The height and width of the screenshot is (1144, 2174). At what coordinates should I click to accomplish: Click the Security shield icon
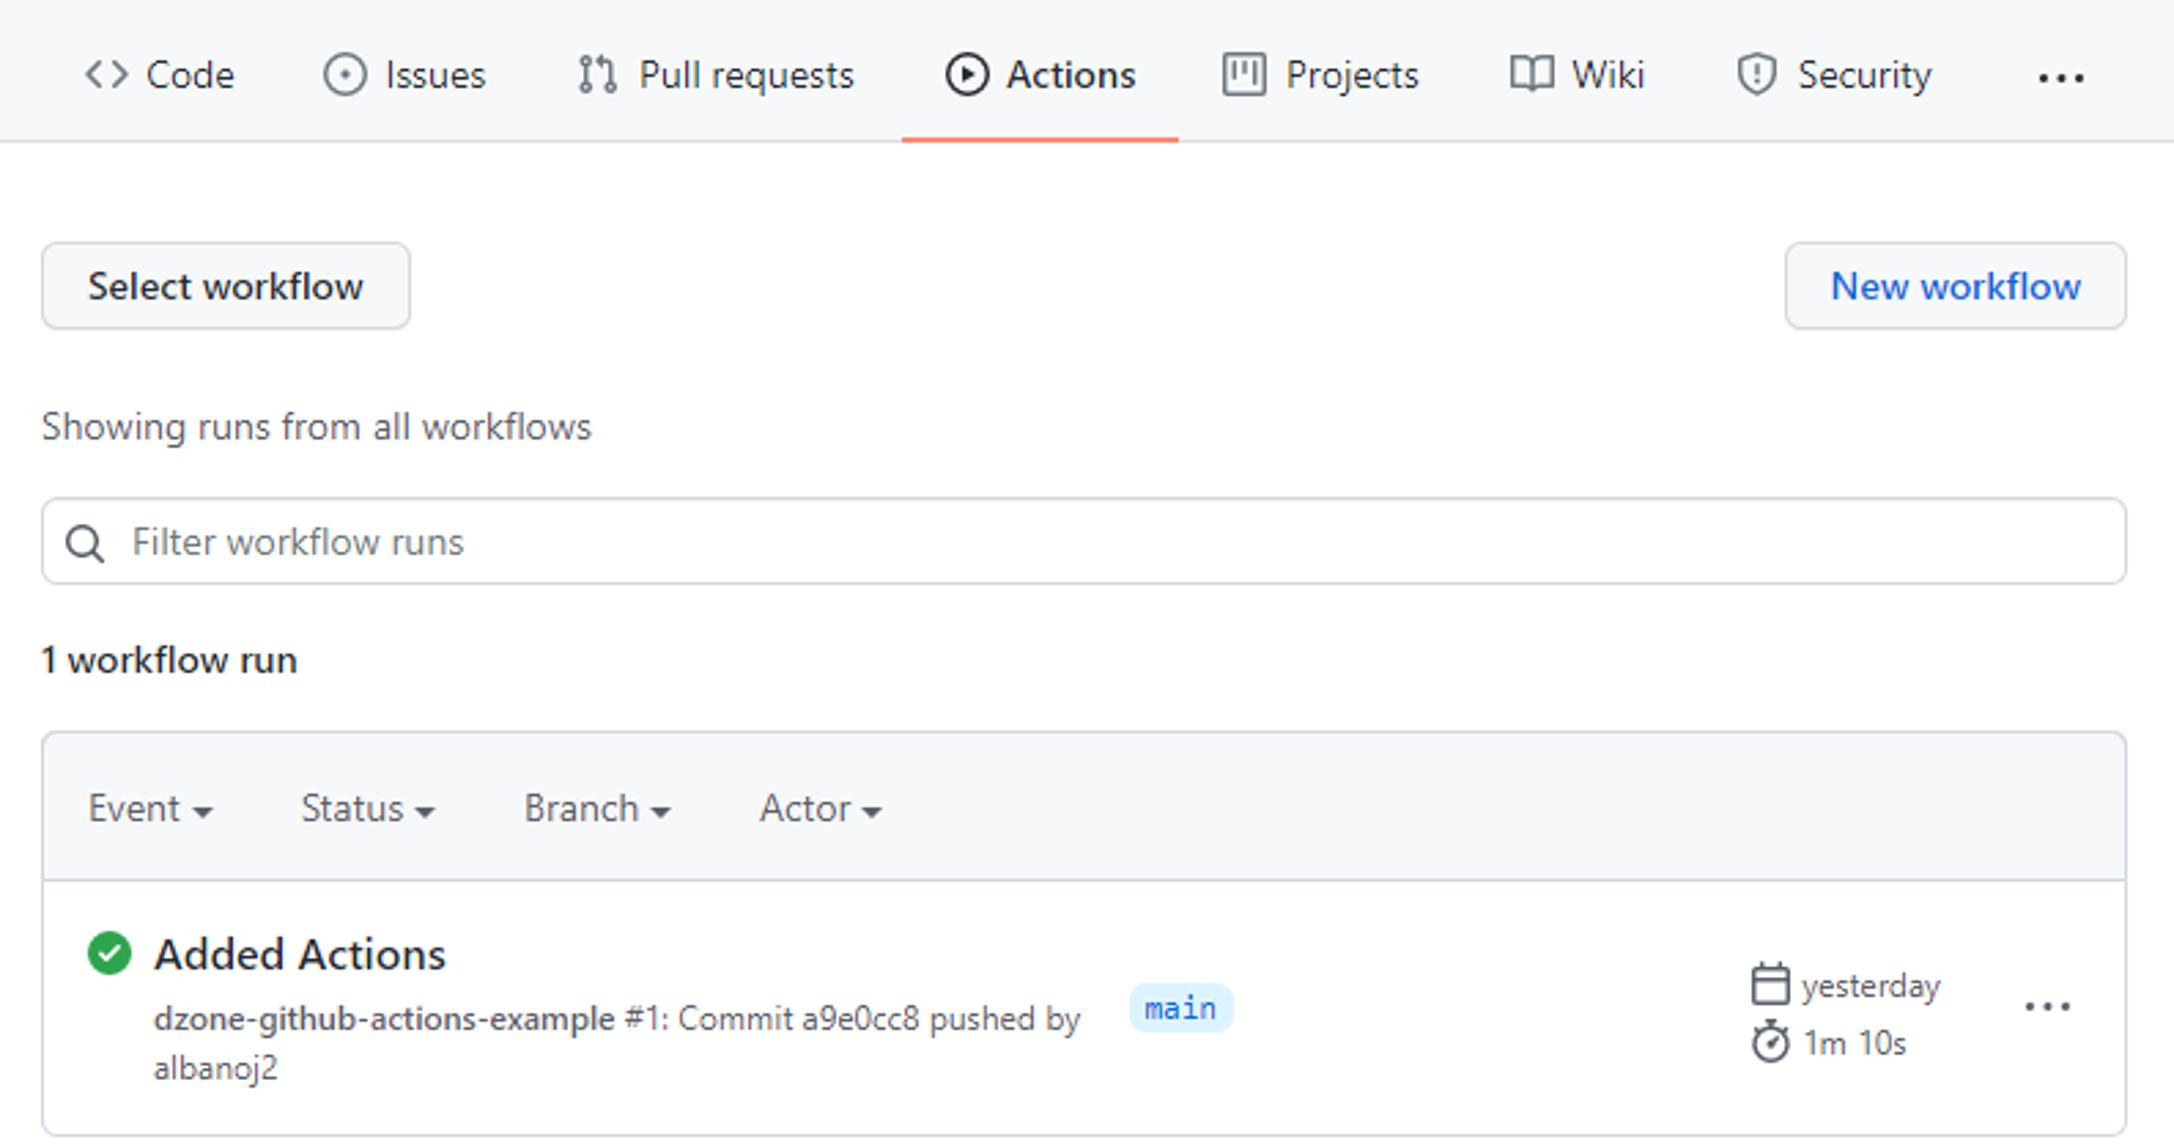coord(1757,74)
